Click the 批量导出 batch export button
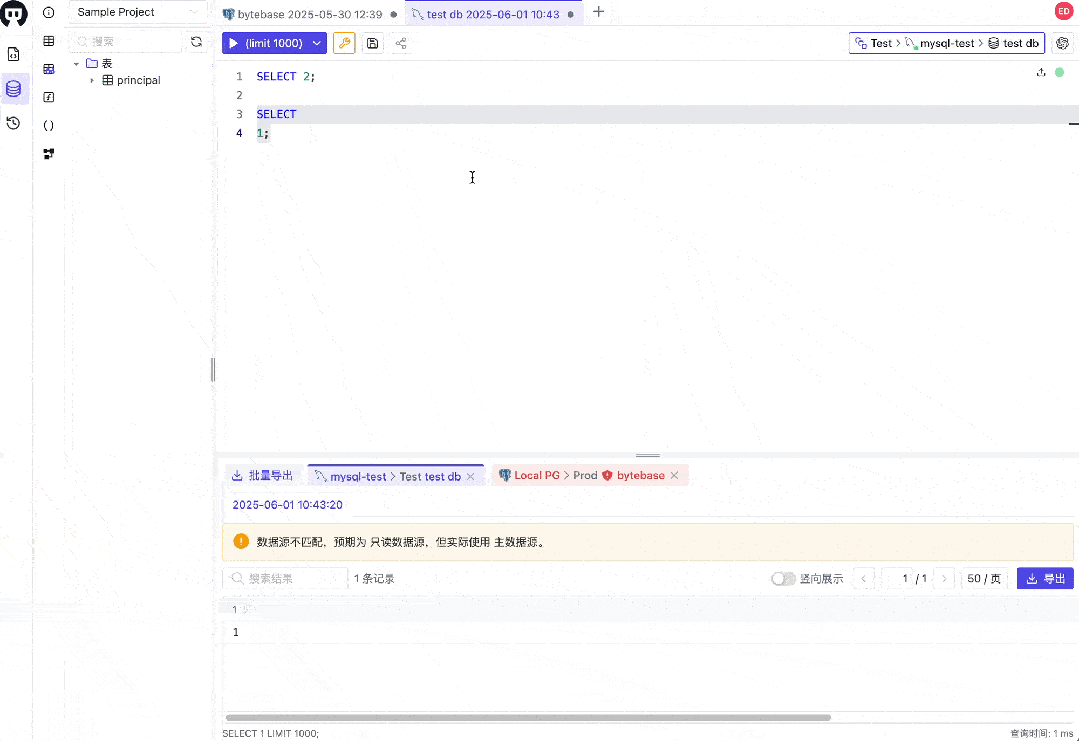 (x=262, y=475)
